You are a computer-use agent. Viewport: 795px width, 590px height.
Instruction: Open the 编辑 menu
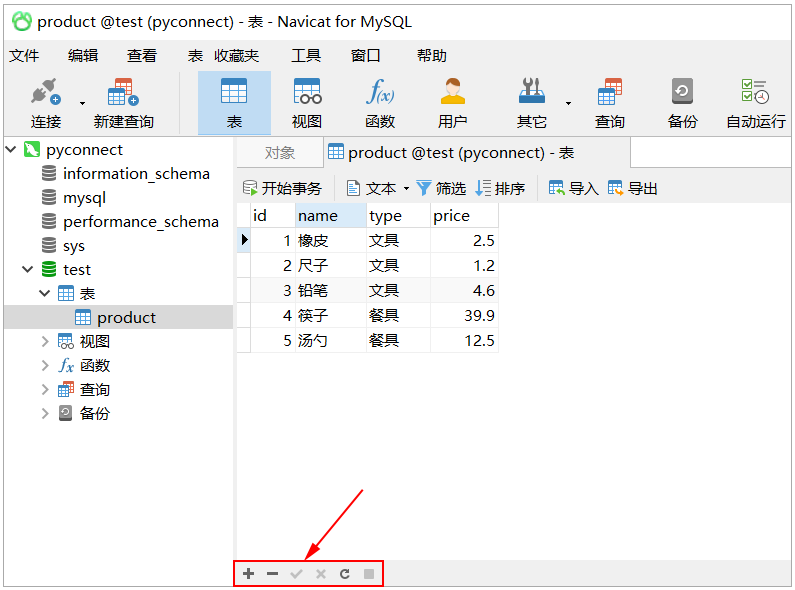pos(83,55)
